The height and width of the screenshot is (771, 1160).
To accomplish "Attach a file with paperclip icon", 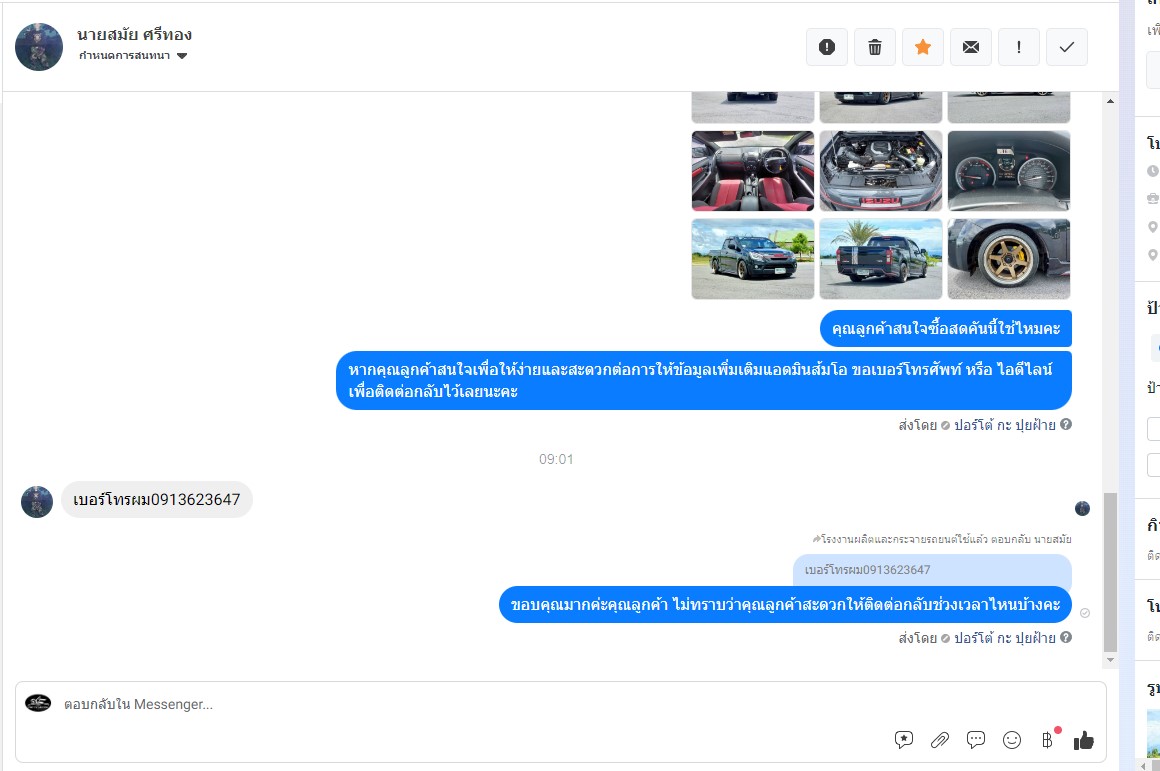I will point(940,739).
